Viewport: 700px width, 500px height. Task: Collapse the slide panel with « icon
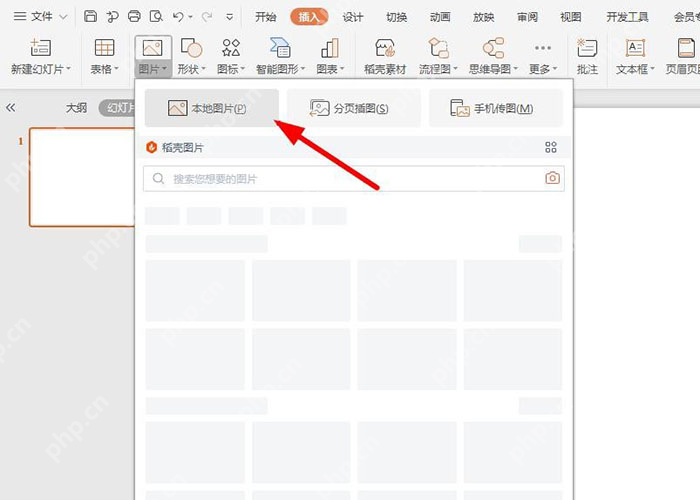11,108
